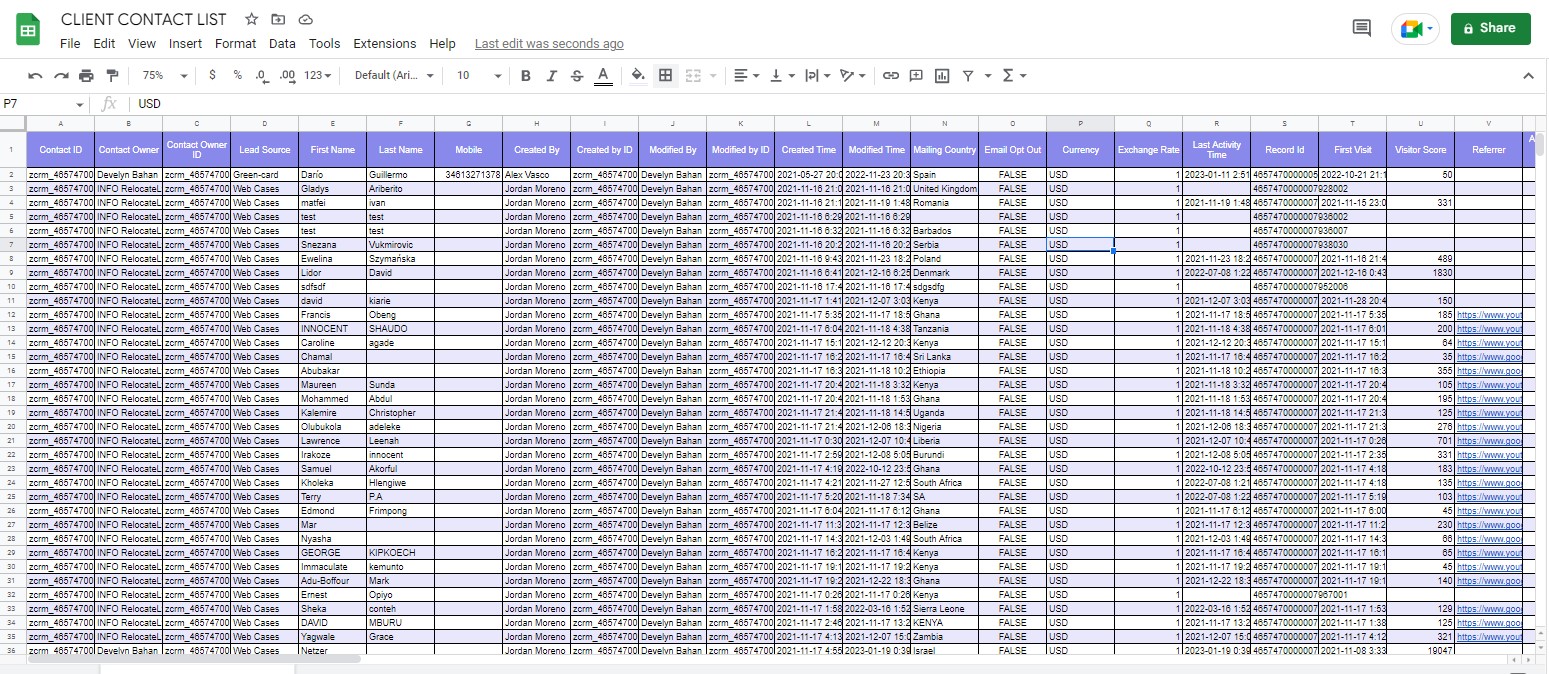Increase decimal places icon
This screenshot has height=674, width=1549.
(x=287, y=75)
